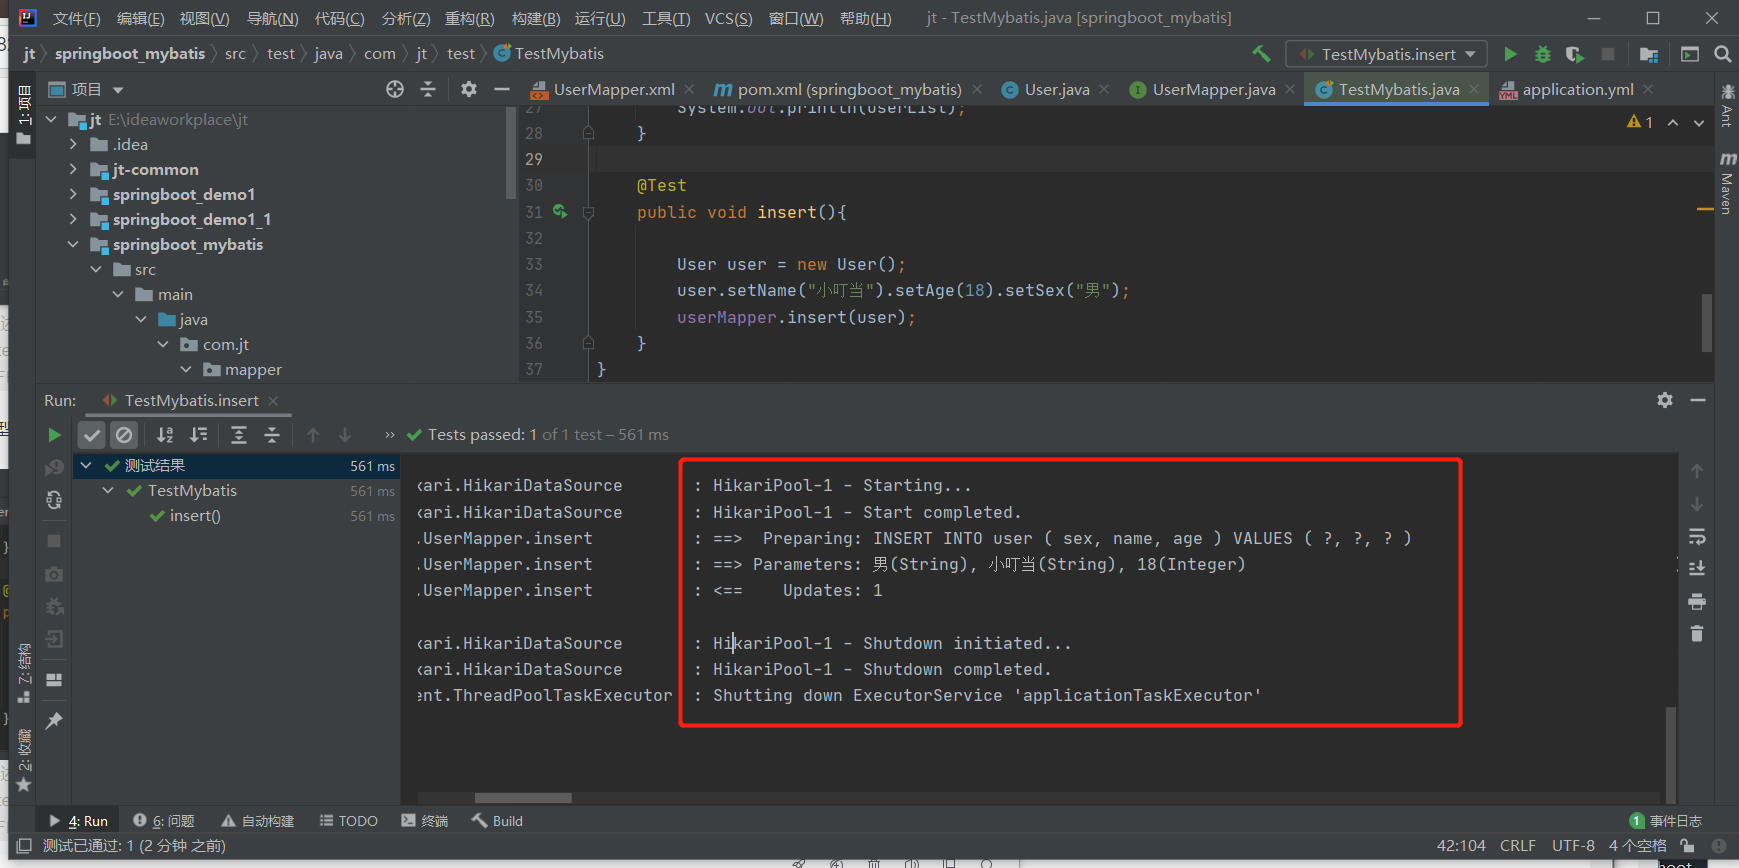Expand all test results

click(x=239, y=435)
